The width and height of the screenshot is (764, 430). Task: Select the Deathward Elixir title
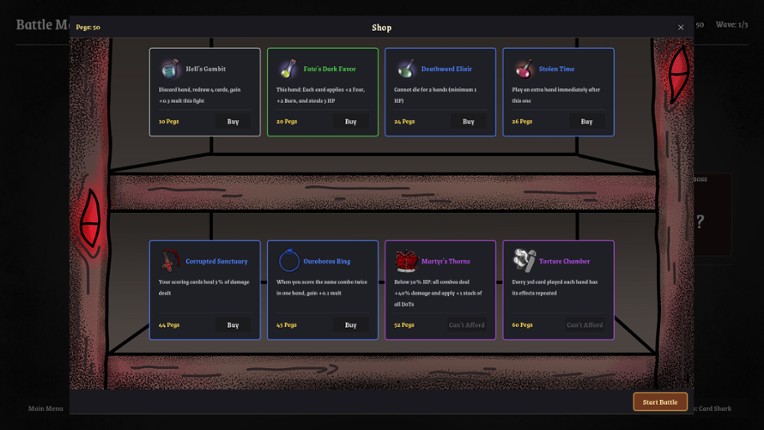pyautogui.click(x=447, y=69)
